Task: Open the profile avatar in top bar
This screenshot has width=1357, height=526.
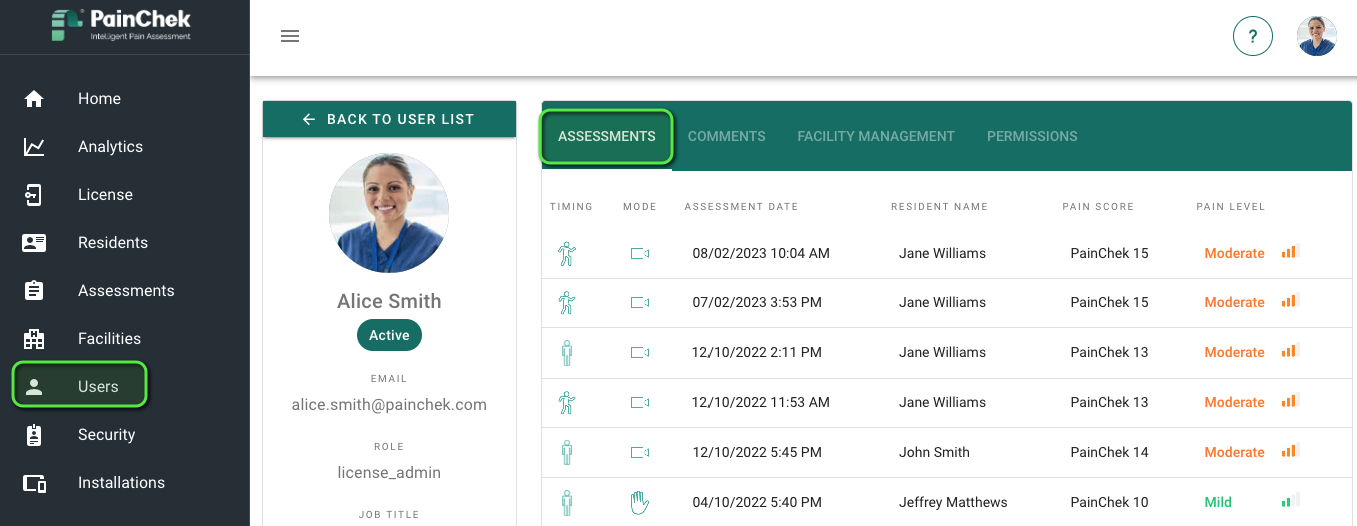Action: pyautogui.click(x=1317, y=36)
